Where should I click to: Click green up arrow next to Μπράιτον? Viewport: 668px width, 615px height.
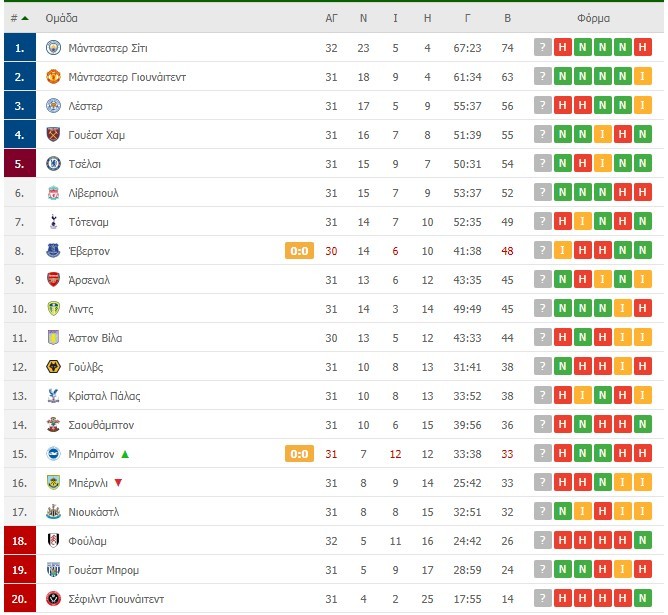tap(125, 454)
